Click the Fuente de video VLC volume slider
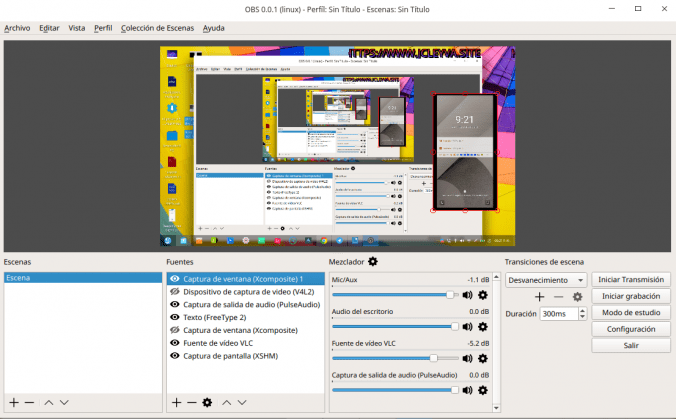676x419 pixels. (x=395, y=357)
